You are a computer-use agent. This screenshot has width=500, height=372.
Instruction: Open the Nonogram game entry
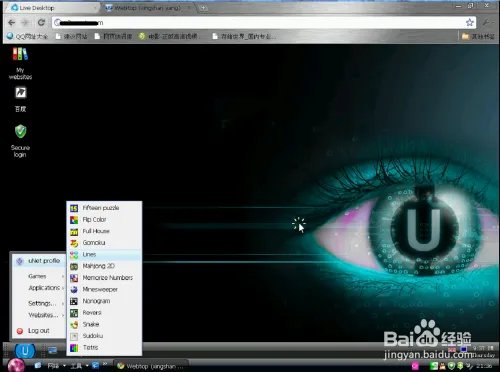point(104,301)
